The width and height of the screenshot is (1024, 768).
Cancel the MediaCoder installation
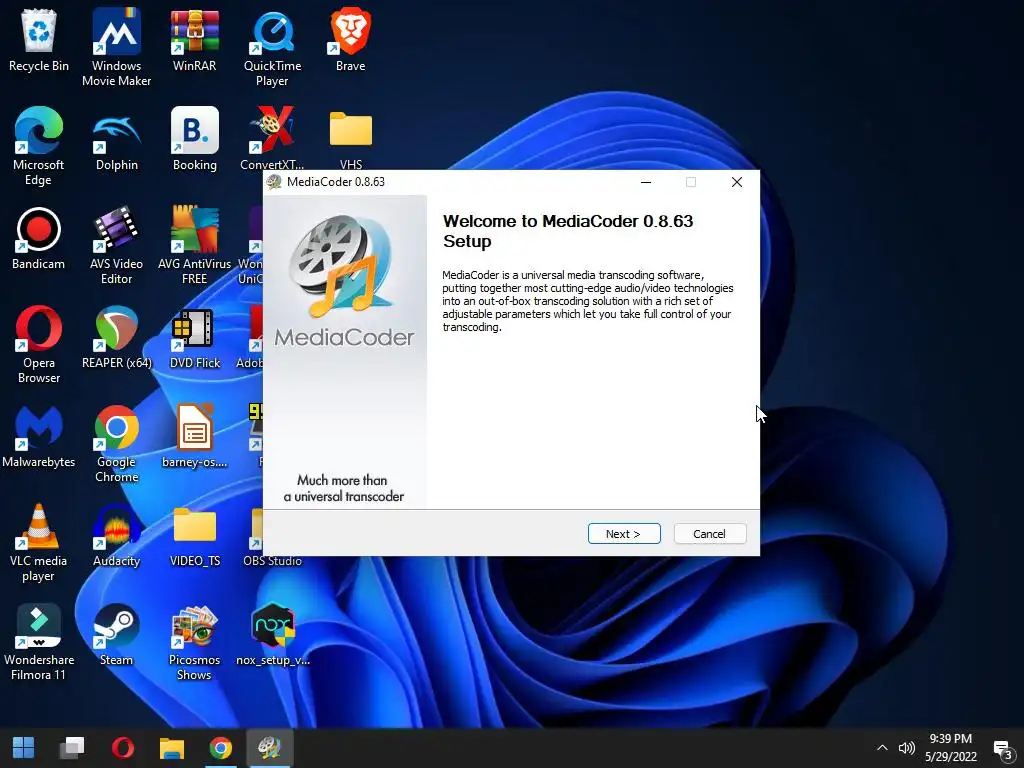pos(709,534)
